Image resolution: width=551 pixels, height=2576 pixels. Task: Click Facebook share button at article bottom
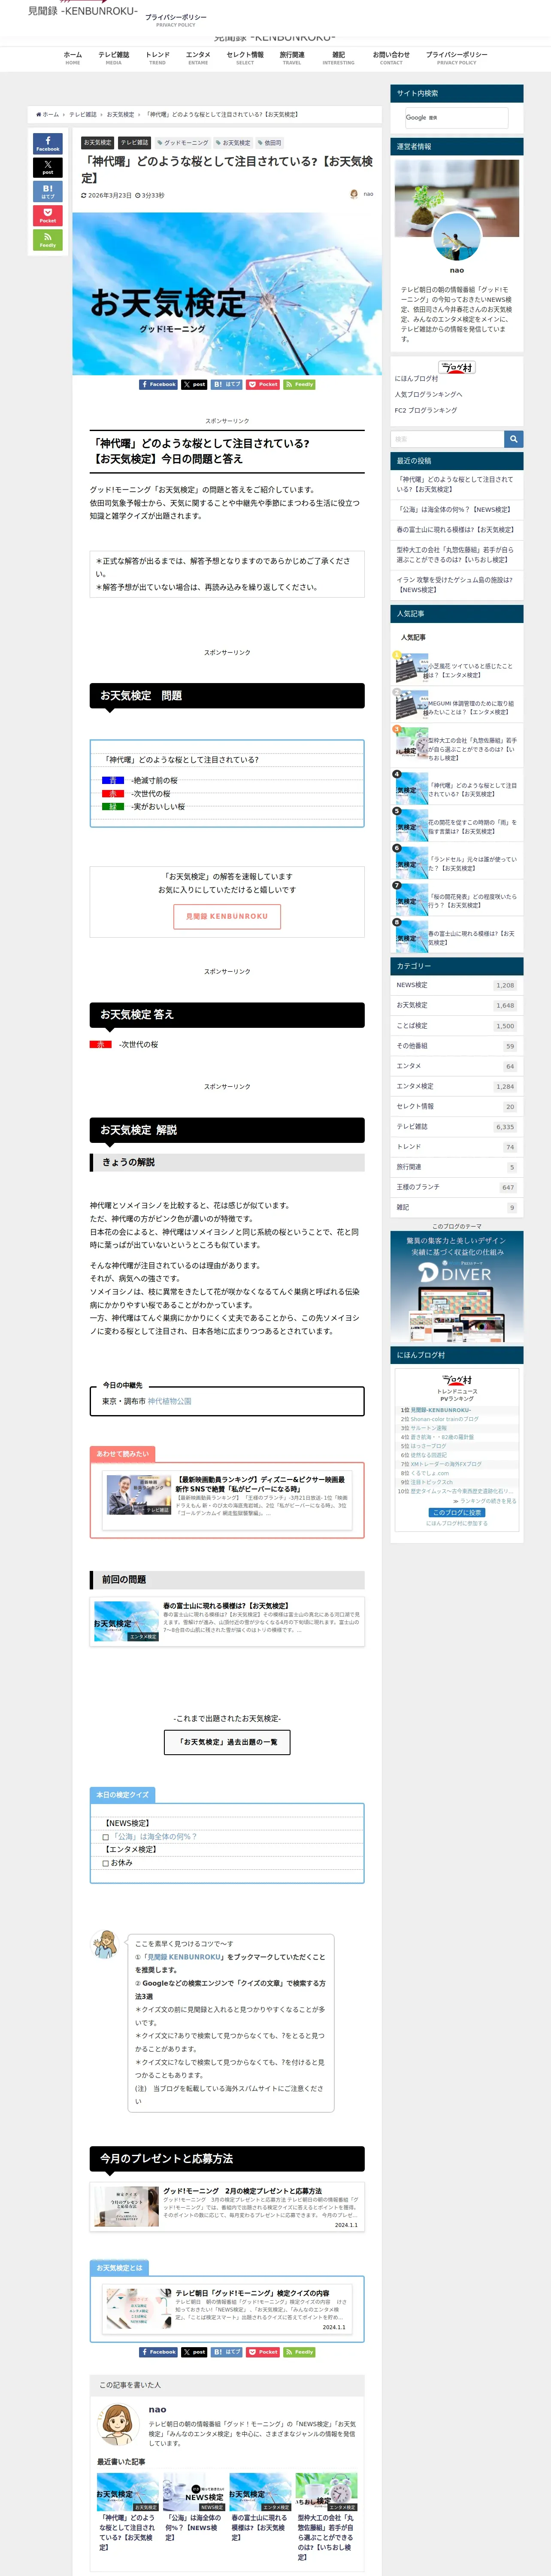pyautogui.click(x=158, y=2352)
